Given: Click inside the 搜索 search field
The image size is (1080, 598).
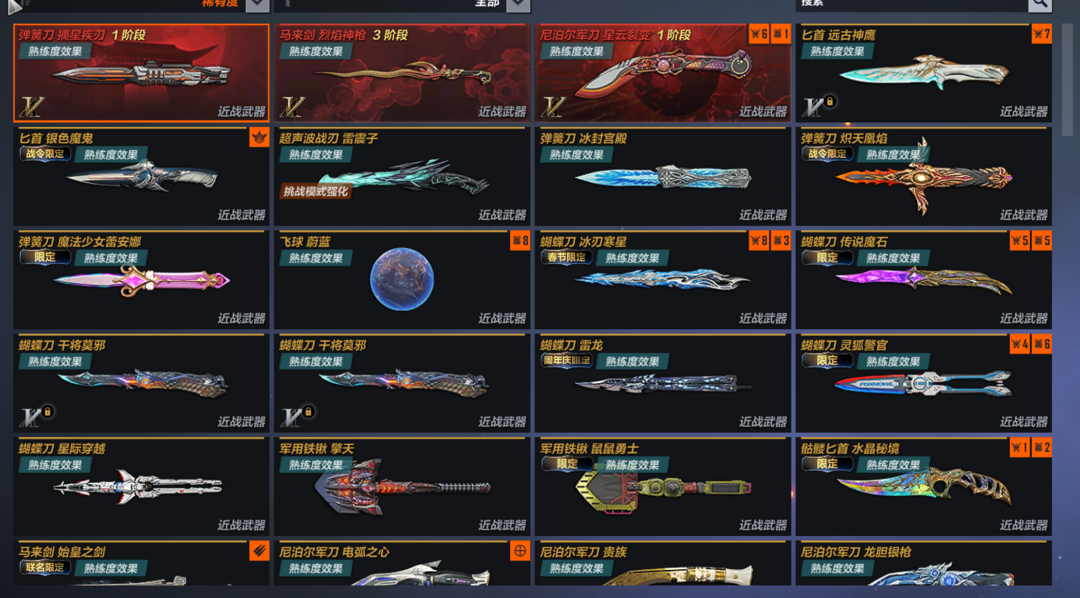Looking at the screenshot, I should tap(911, 4).
